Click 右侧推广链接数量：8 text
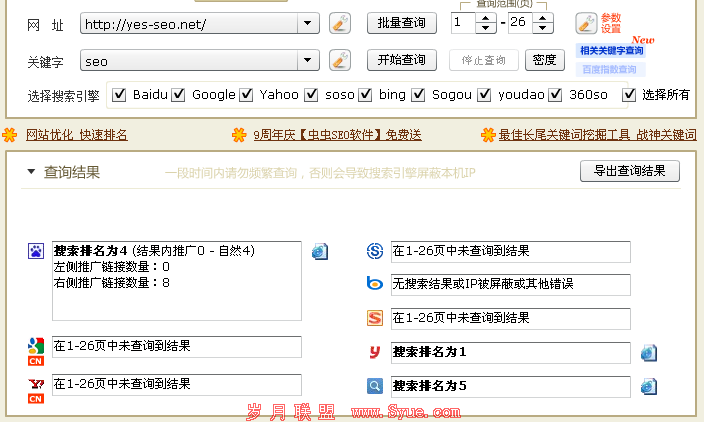The height and width of the screenshot is (422, 704). click(x=112, y=283)
